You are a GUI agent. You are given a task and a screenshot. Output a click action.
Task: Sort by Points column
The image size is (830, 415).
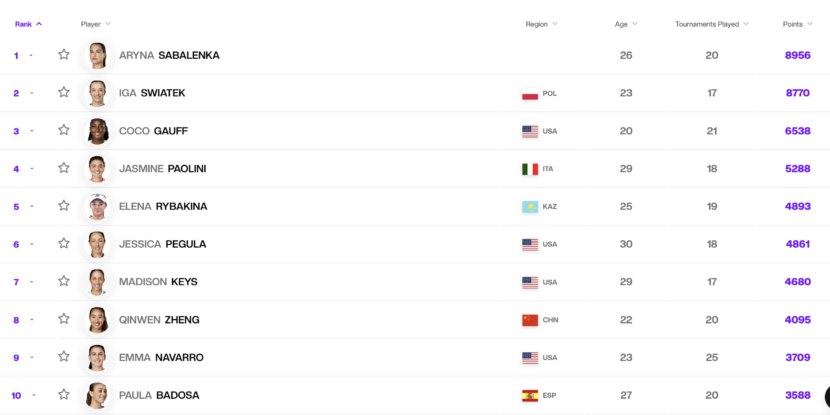tap(798, 24)
